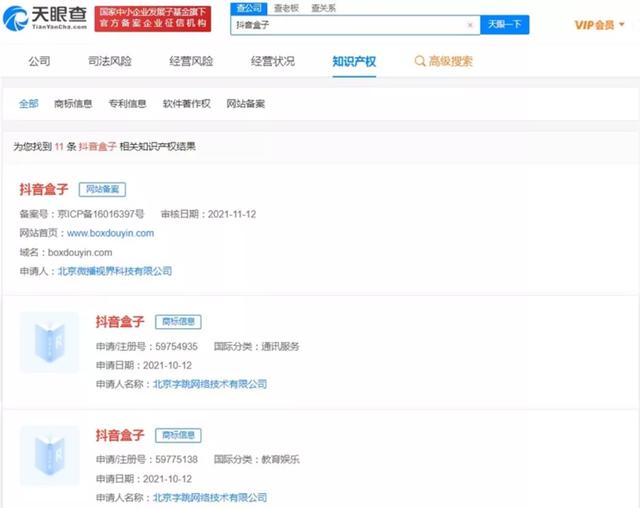Switch to the 经营风险 tab
The image size is (640, 508).
point(191,61)
